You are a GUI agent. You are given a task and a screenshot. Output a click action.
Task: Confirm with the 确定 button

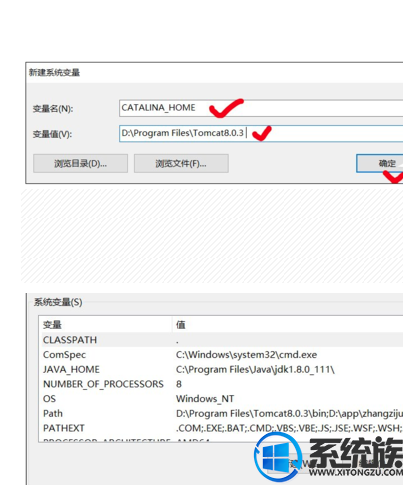(380, 163)
